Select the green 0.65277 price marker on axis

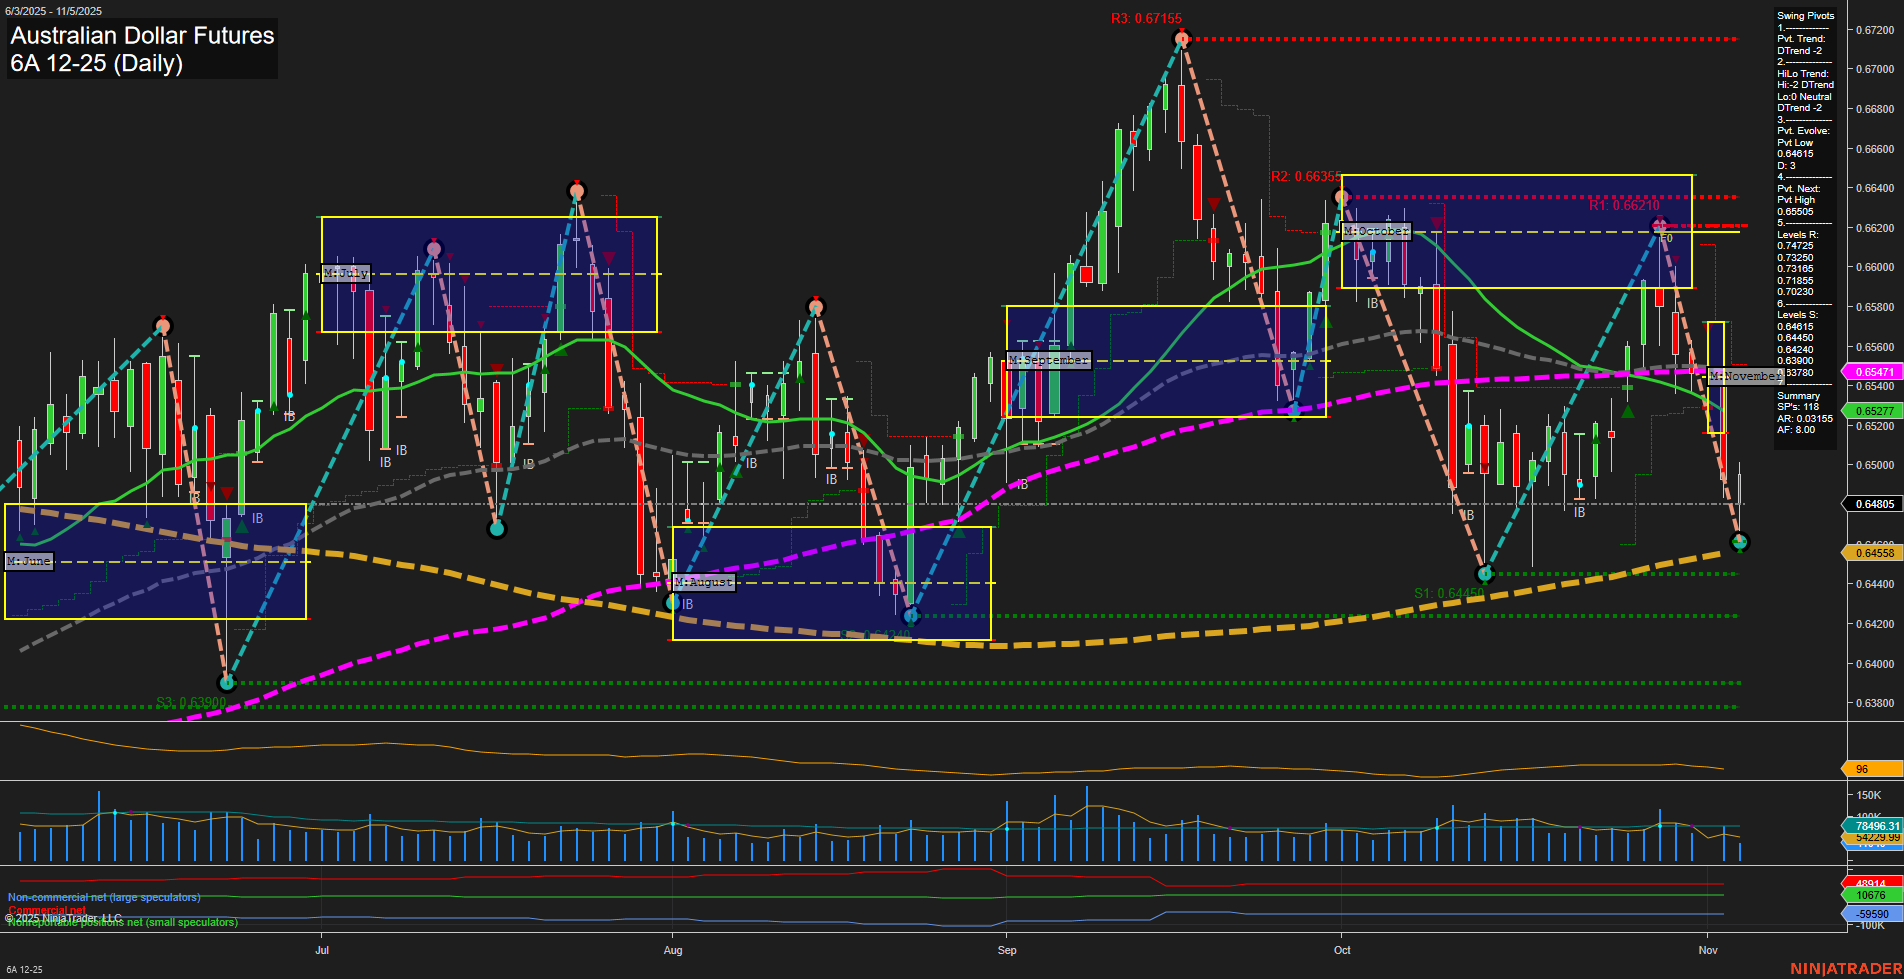coord(1873,411)
